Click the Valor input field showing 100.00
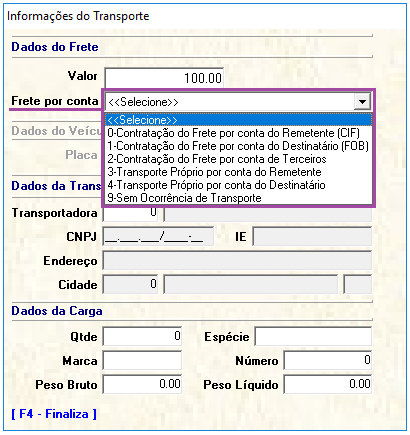This screenshot has height=435, width=410. (x=164, y=78)
